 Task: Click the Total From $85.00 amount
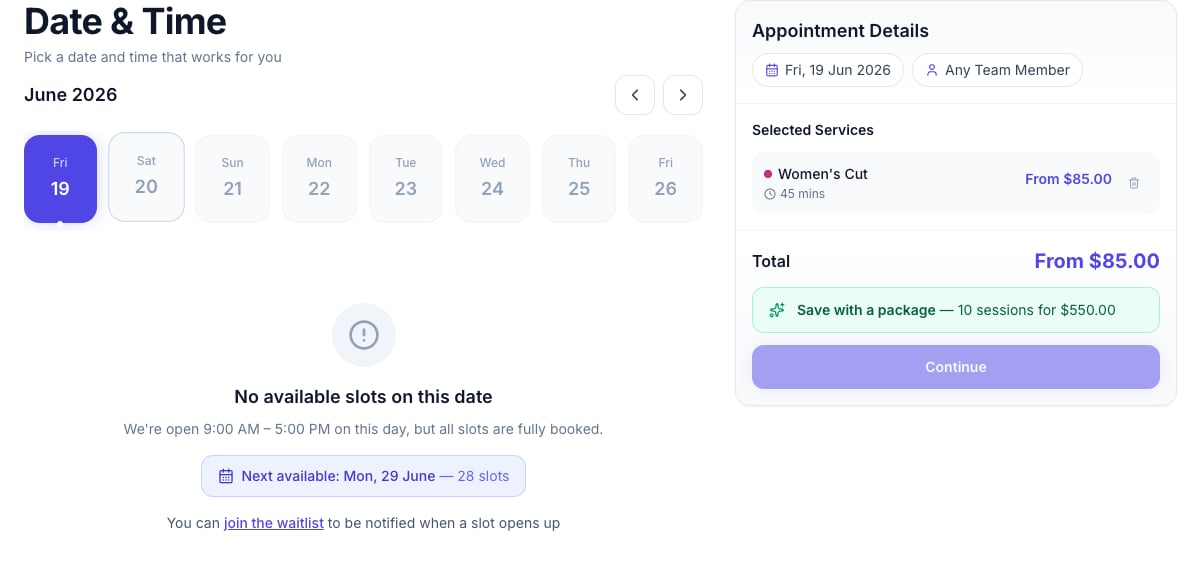[1097, 261]
